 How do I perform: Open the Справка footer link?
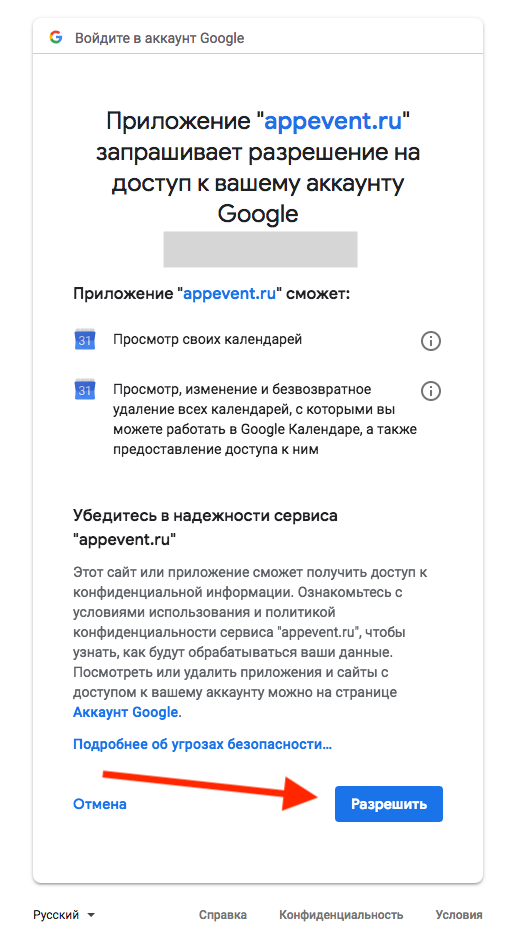point(223,915)
